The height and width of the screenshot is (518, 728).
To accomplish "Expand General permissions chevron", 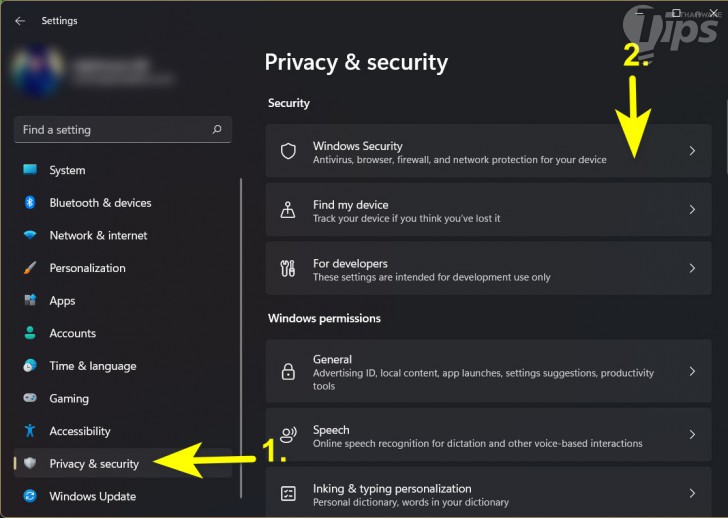I will 692,371.
